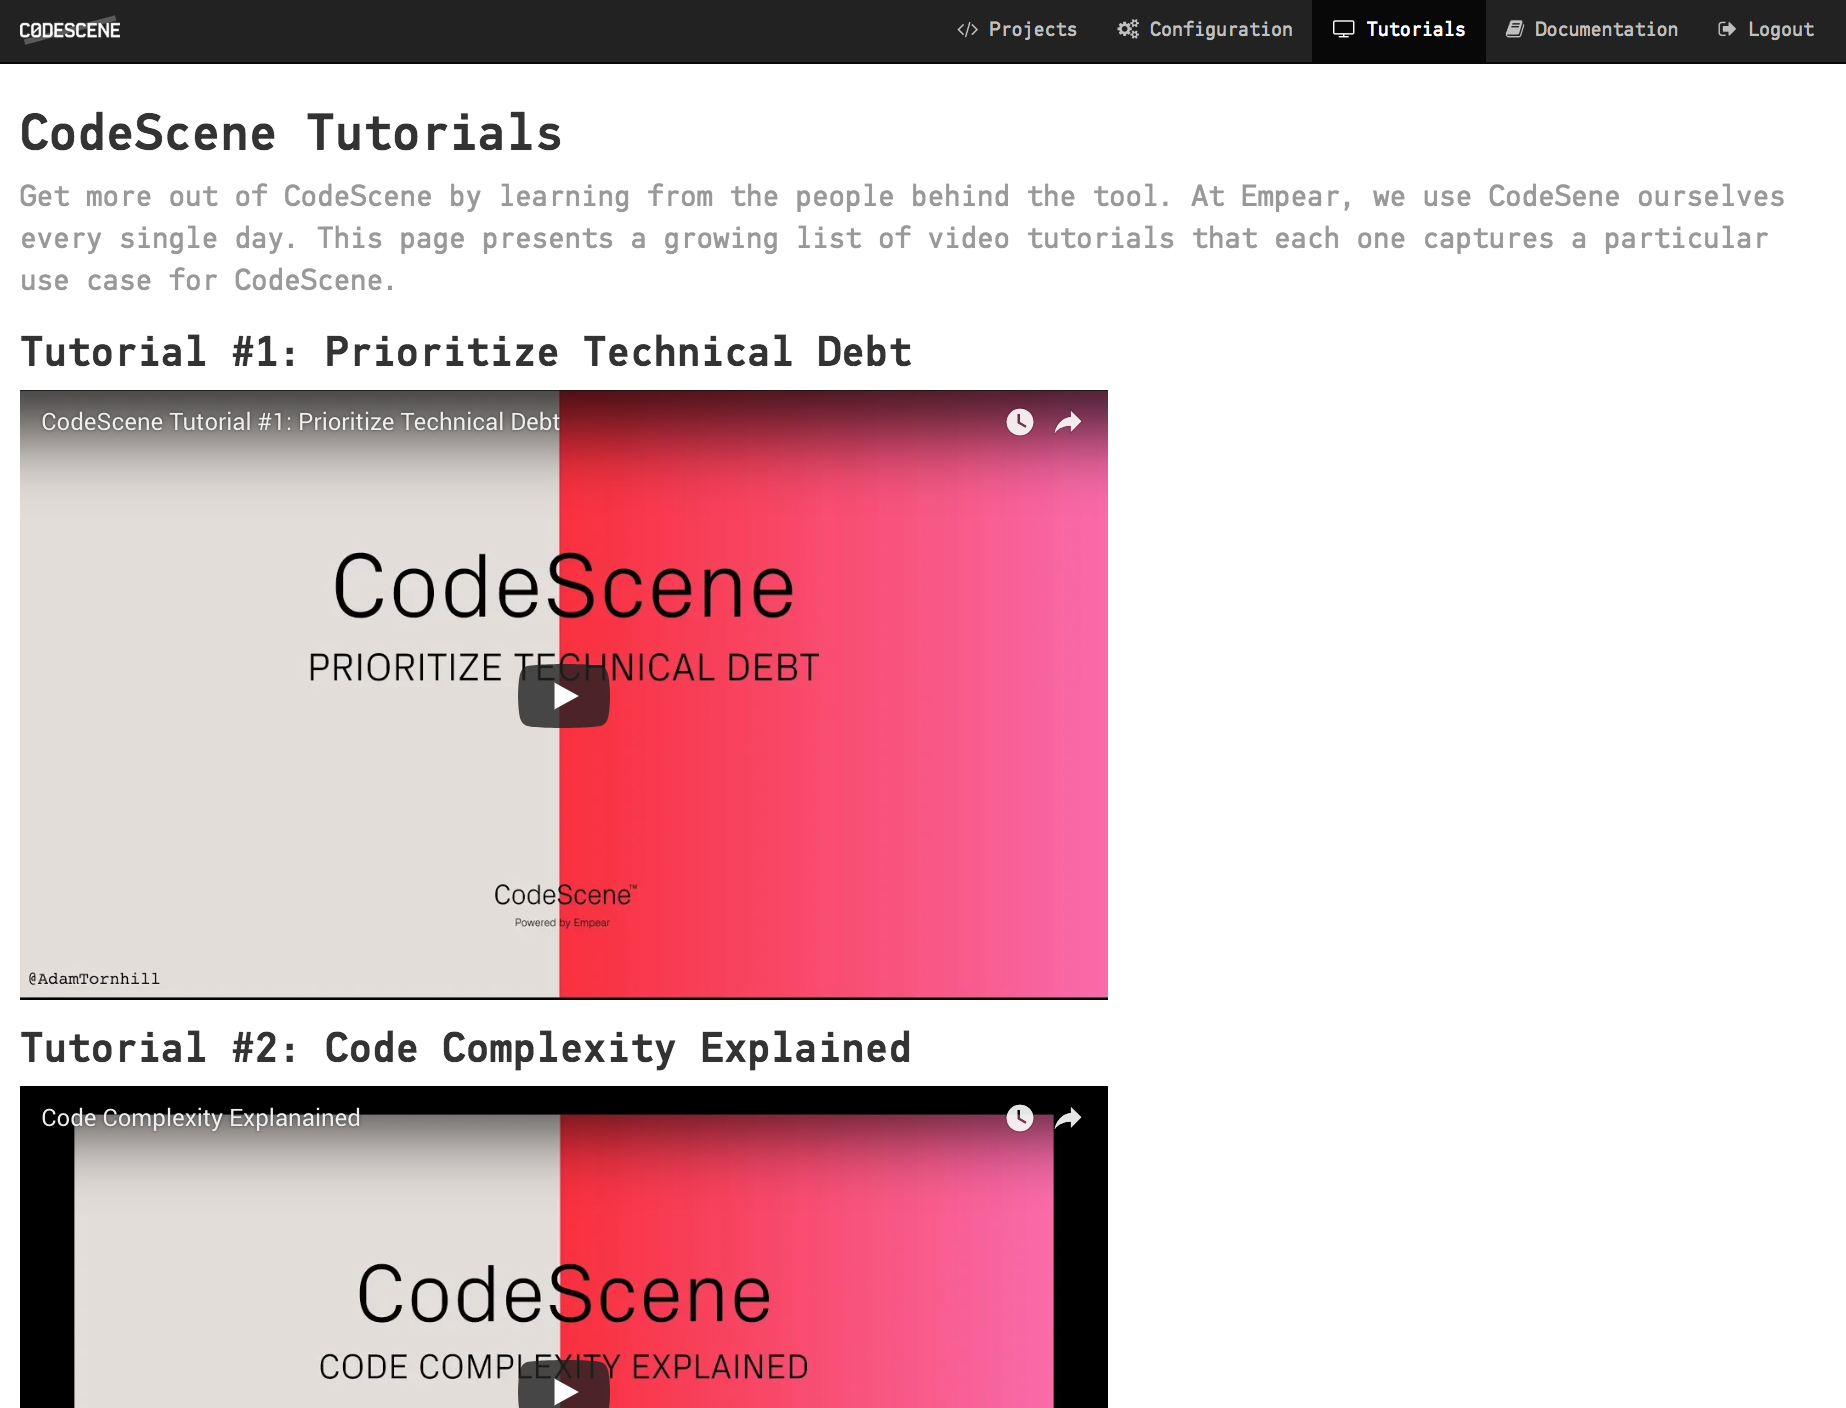Click Logout in the navigation bar
1846x1408 pixels.
(1766, 30)
